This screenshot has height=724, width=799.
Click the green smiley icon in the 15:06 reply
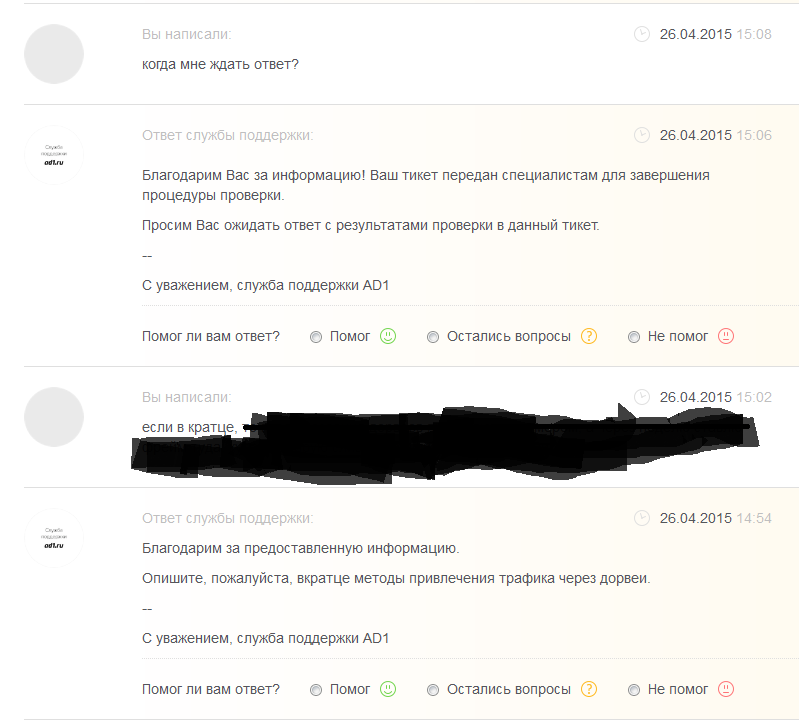[388, 336]
